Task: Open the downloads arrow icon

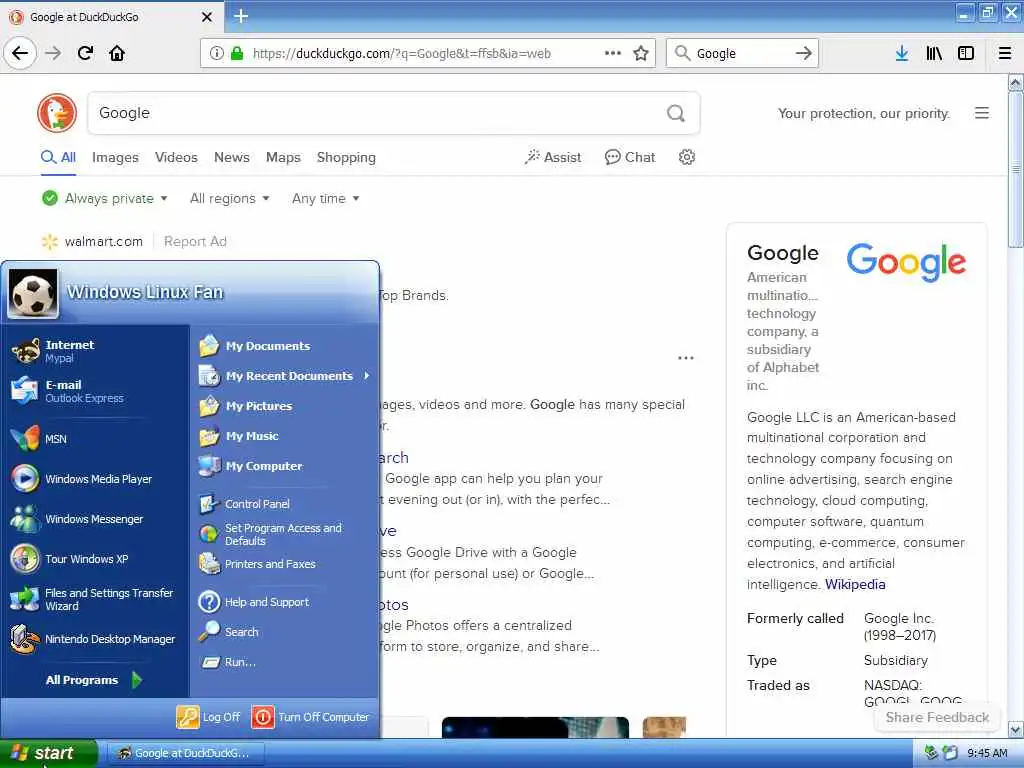Action: 902,53
